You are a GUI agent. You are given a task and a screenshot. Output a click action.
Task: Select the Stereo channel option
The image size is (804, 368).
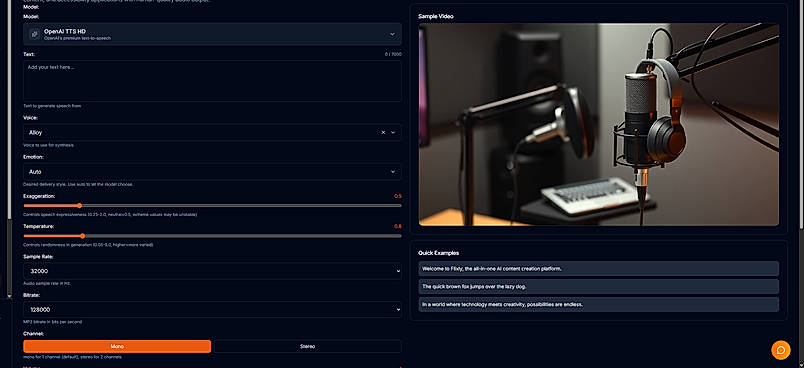tap(307, 346)
